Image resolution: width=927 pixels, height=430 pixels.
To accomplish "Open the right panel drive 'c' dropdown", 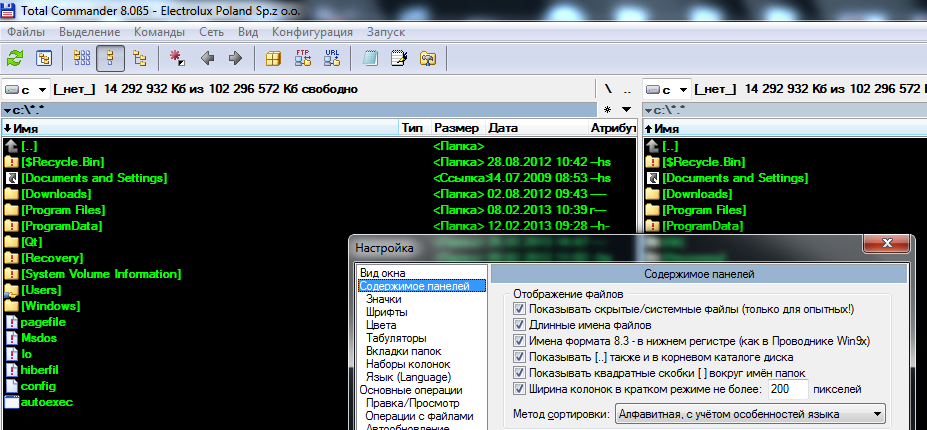I will click(x=667, y=90).
